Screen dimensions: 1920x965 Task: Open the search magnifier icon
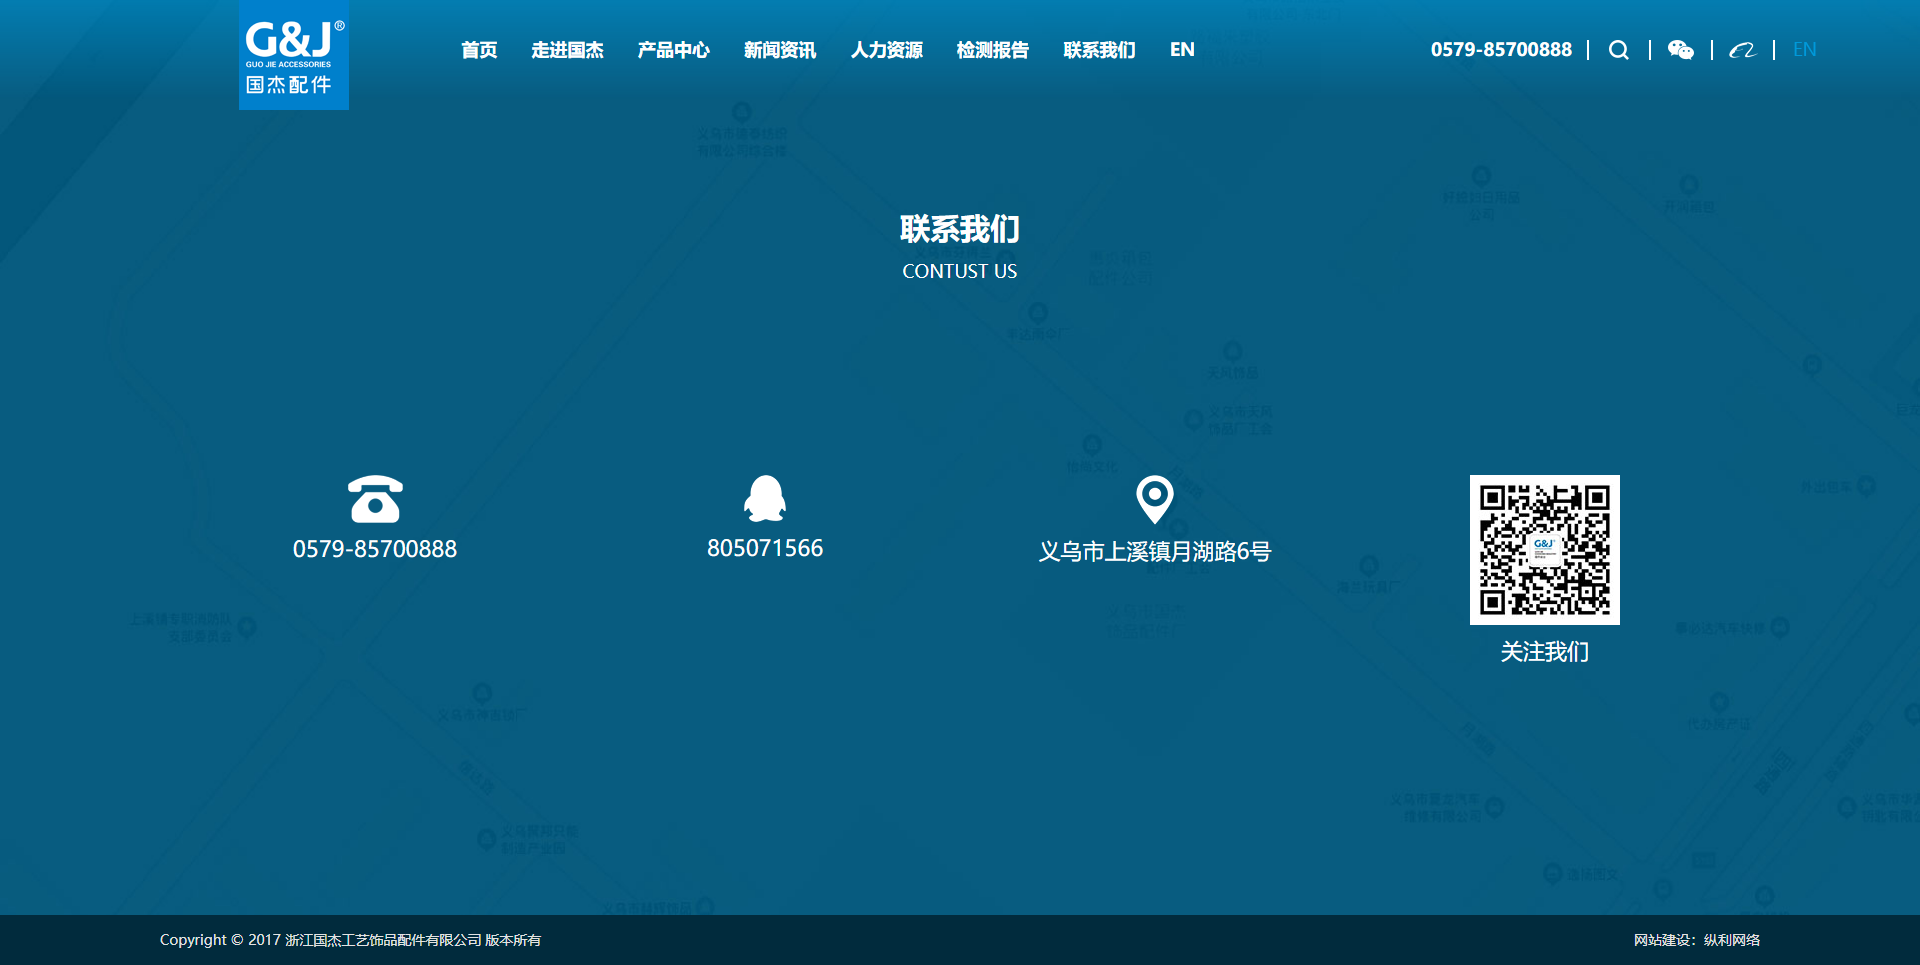point(1618,50)
